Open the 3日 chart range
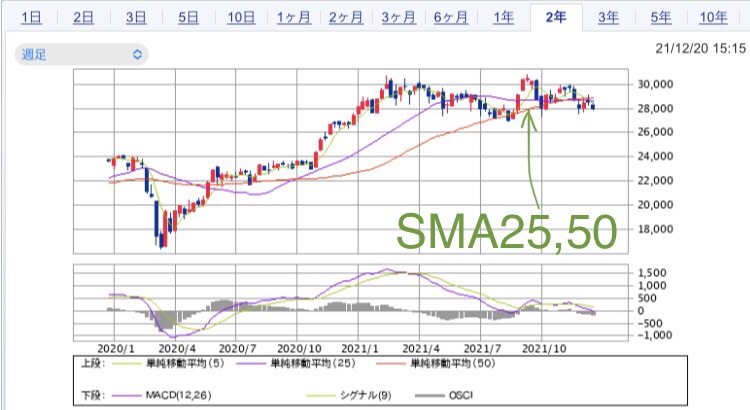 click(136, 18)
